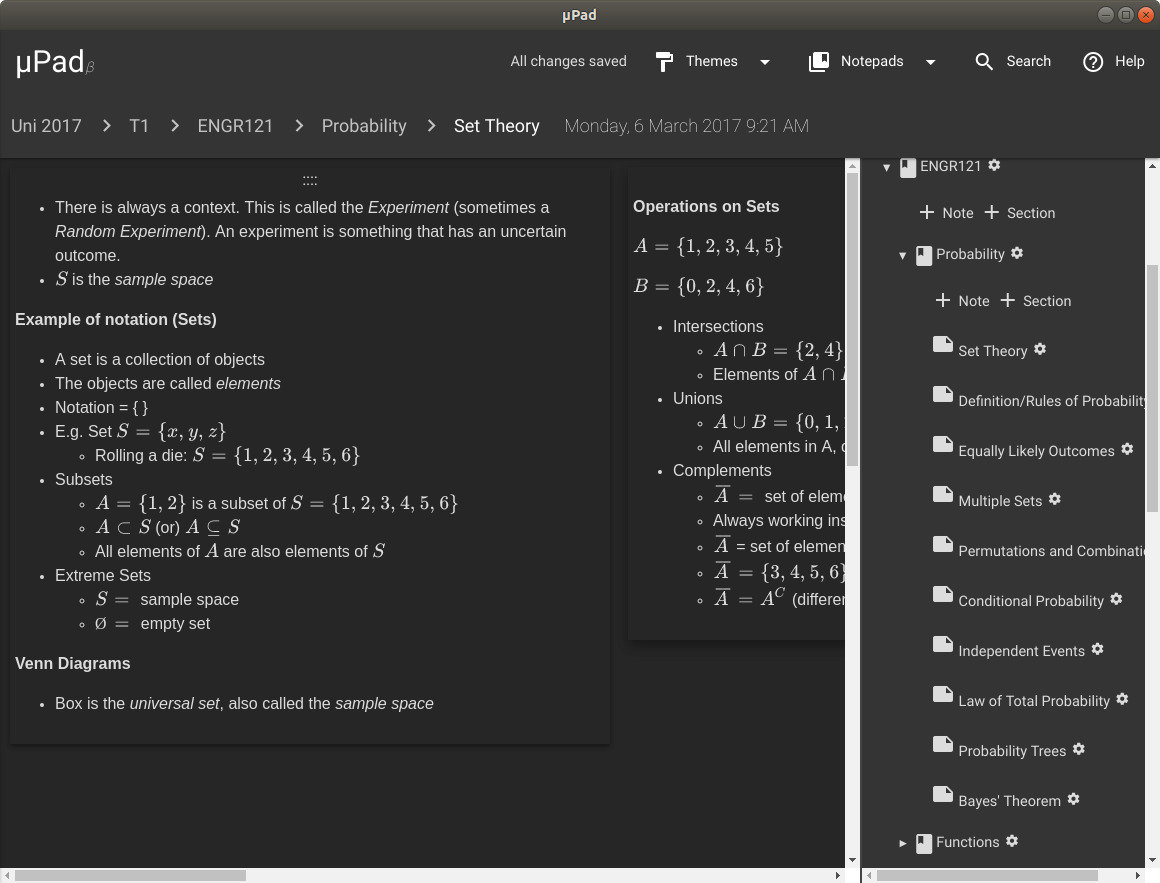Click breadcrumb Uni 2017

(46, 126)
